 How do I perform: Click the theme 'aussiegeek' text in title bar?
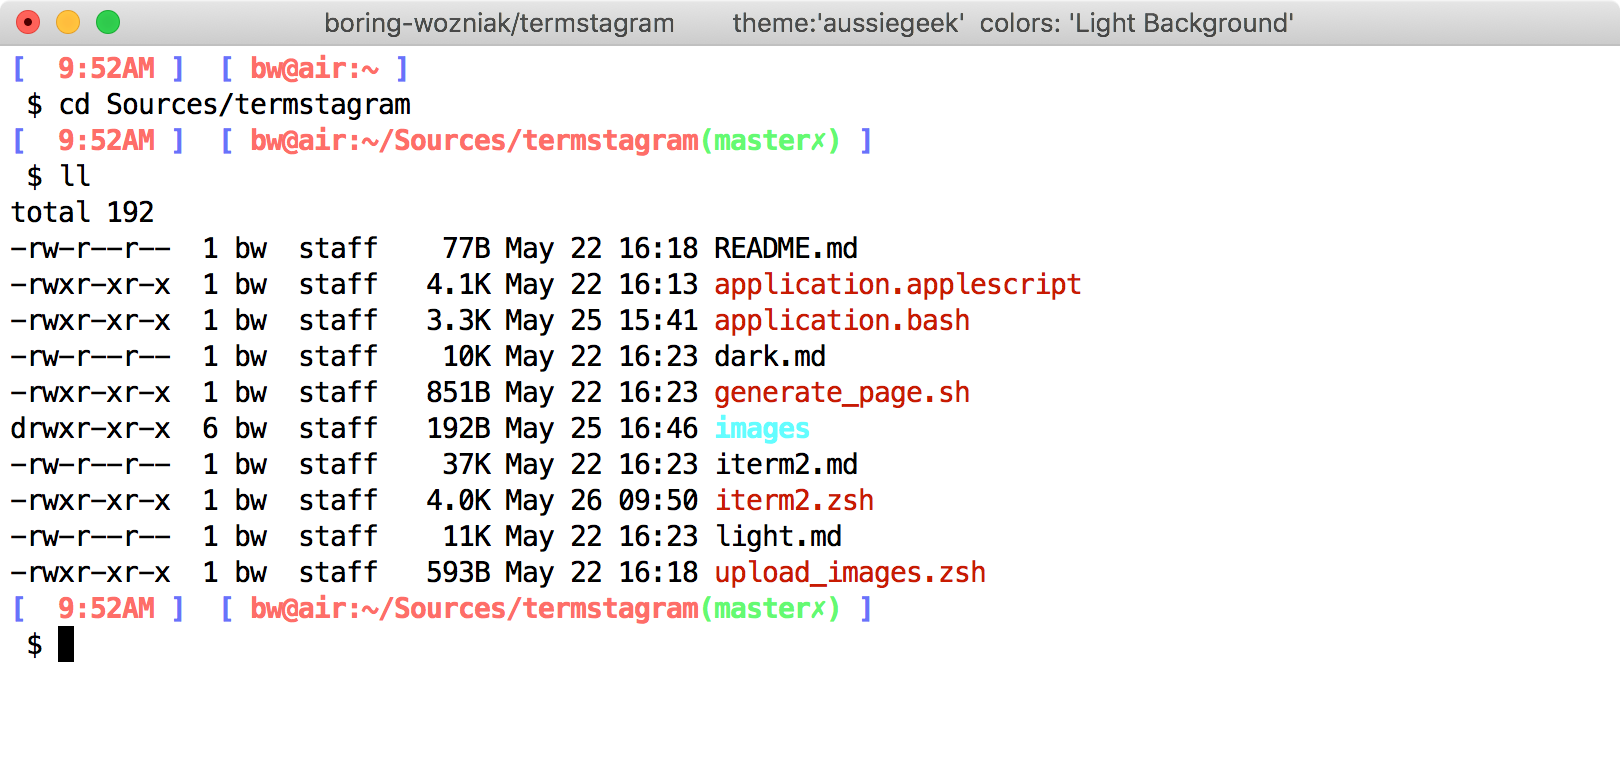848,23
